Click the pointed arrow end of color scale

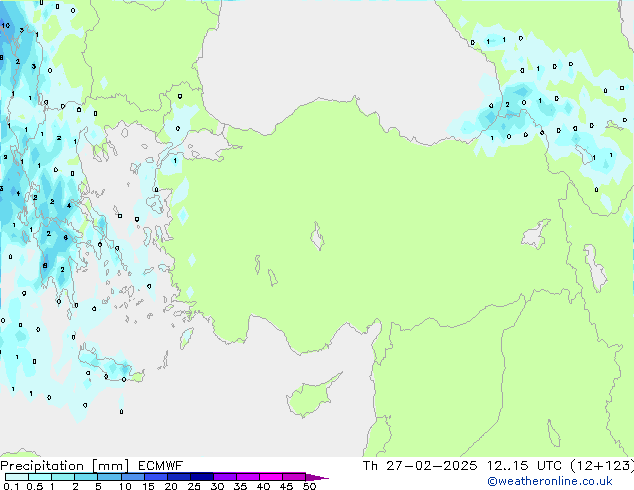(x=317, y=478)
